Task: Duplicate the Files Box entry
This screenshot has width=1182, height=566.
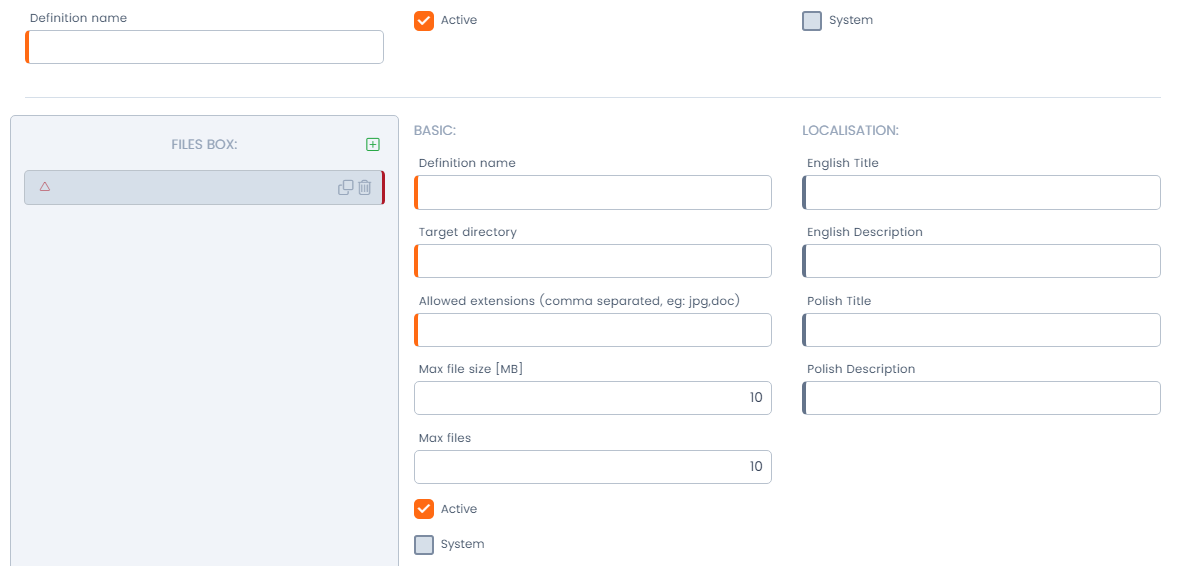Action: [345, 187]
